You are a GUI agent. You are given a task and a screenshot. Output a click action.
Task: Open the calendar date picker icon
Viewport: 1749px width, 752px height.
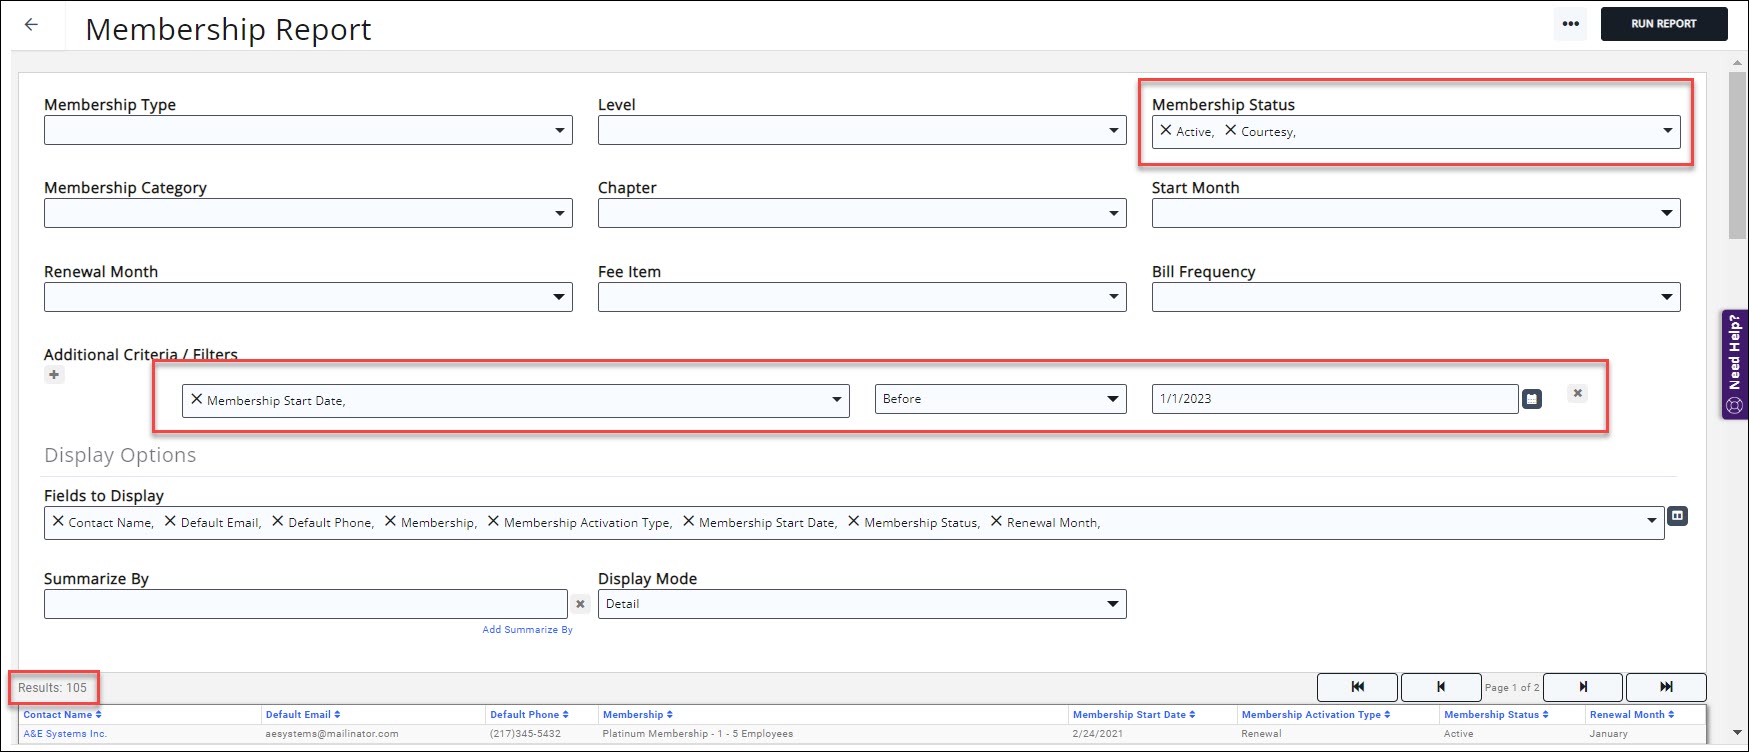coord(1531,399)
